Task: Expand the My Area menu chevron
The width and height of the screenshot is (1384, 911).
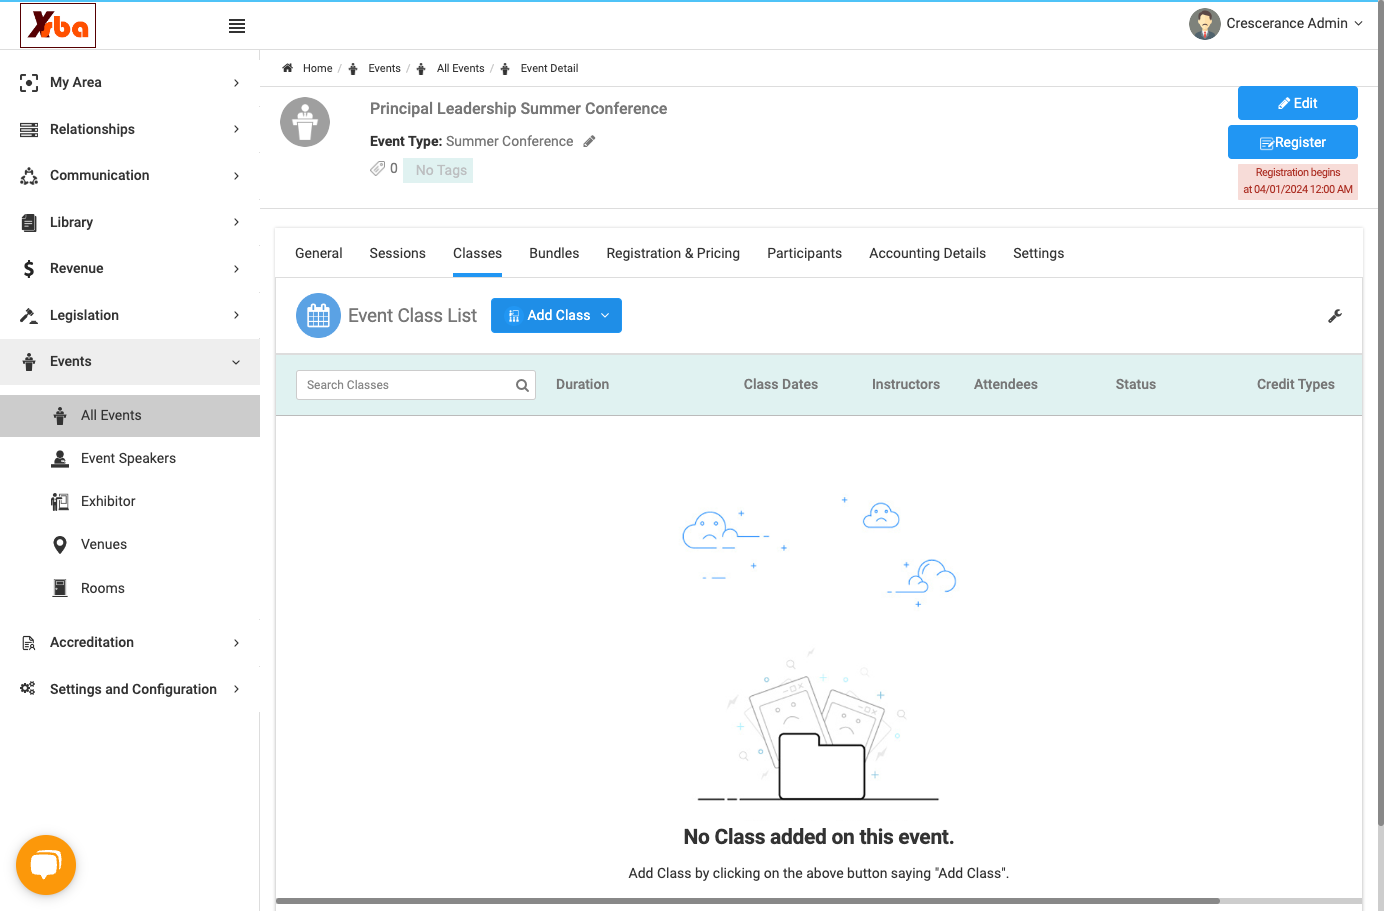Action: (236, 83)
